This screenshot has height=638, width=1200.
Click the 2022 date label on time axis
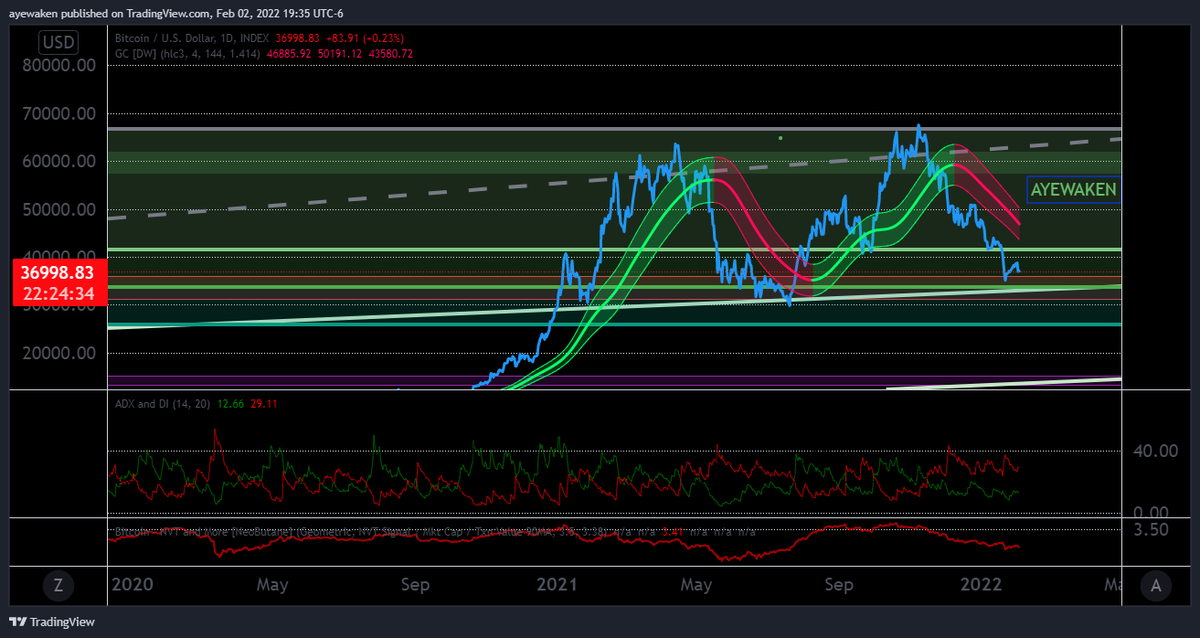click(x=981, y=586)
